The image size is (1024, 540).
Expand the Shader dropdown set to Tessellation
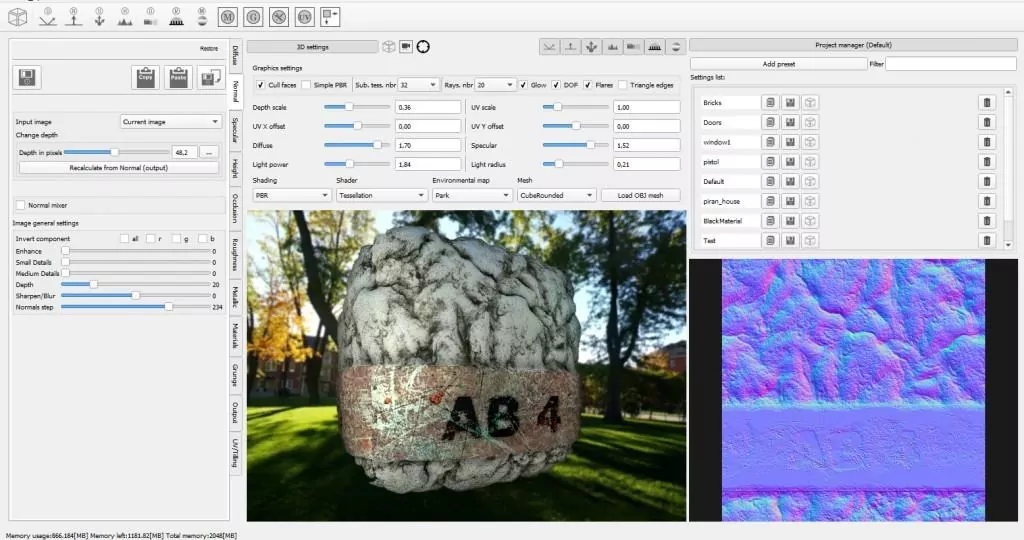coord(380,196)
